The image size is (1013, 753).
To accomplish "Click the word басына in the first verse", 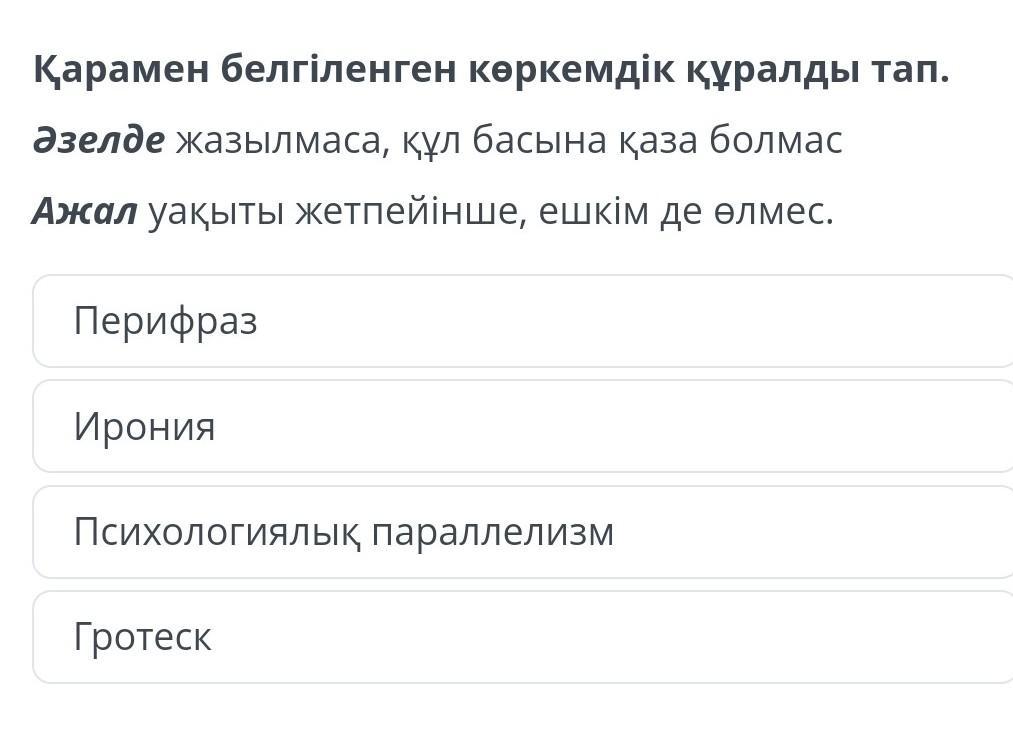I will [x=539, y=140].
